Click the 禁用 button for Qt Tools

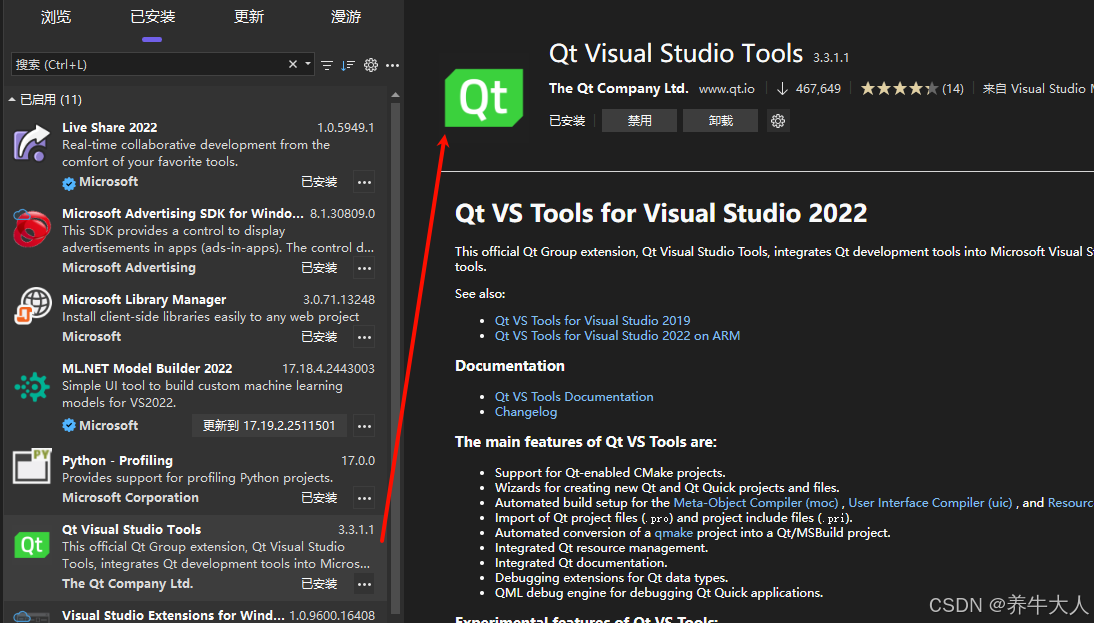(639, 121)
